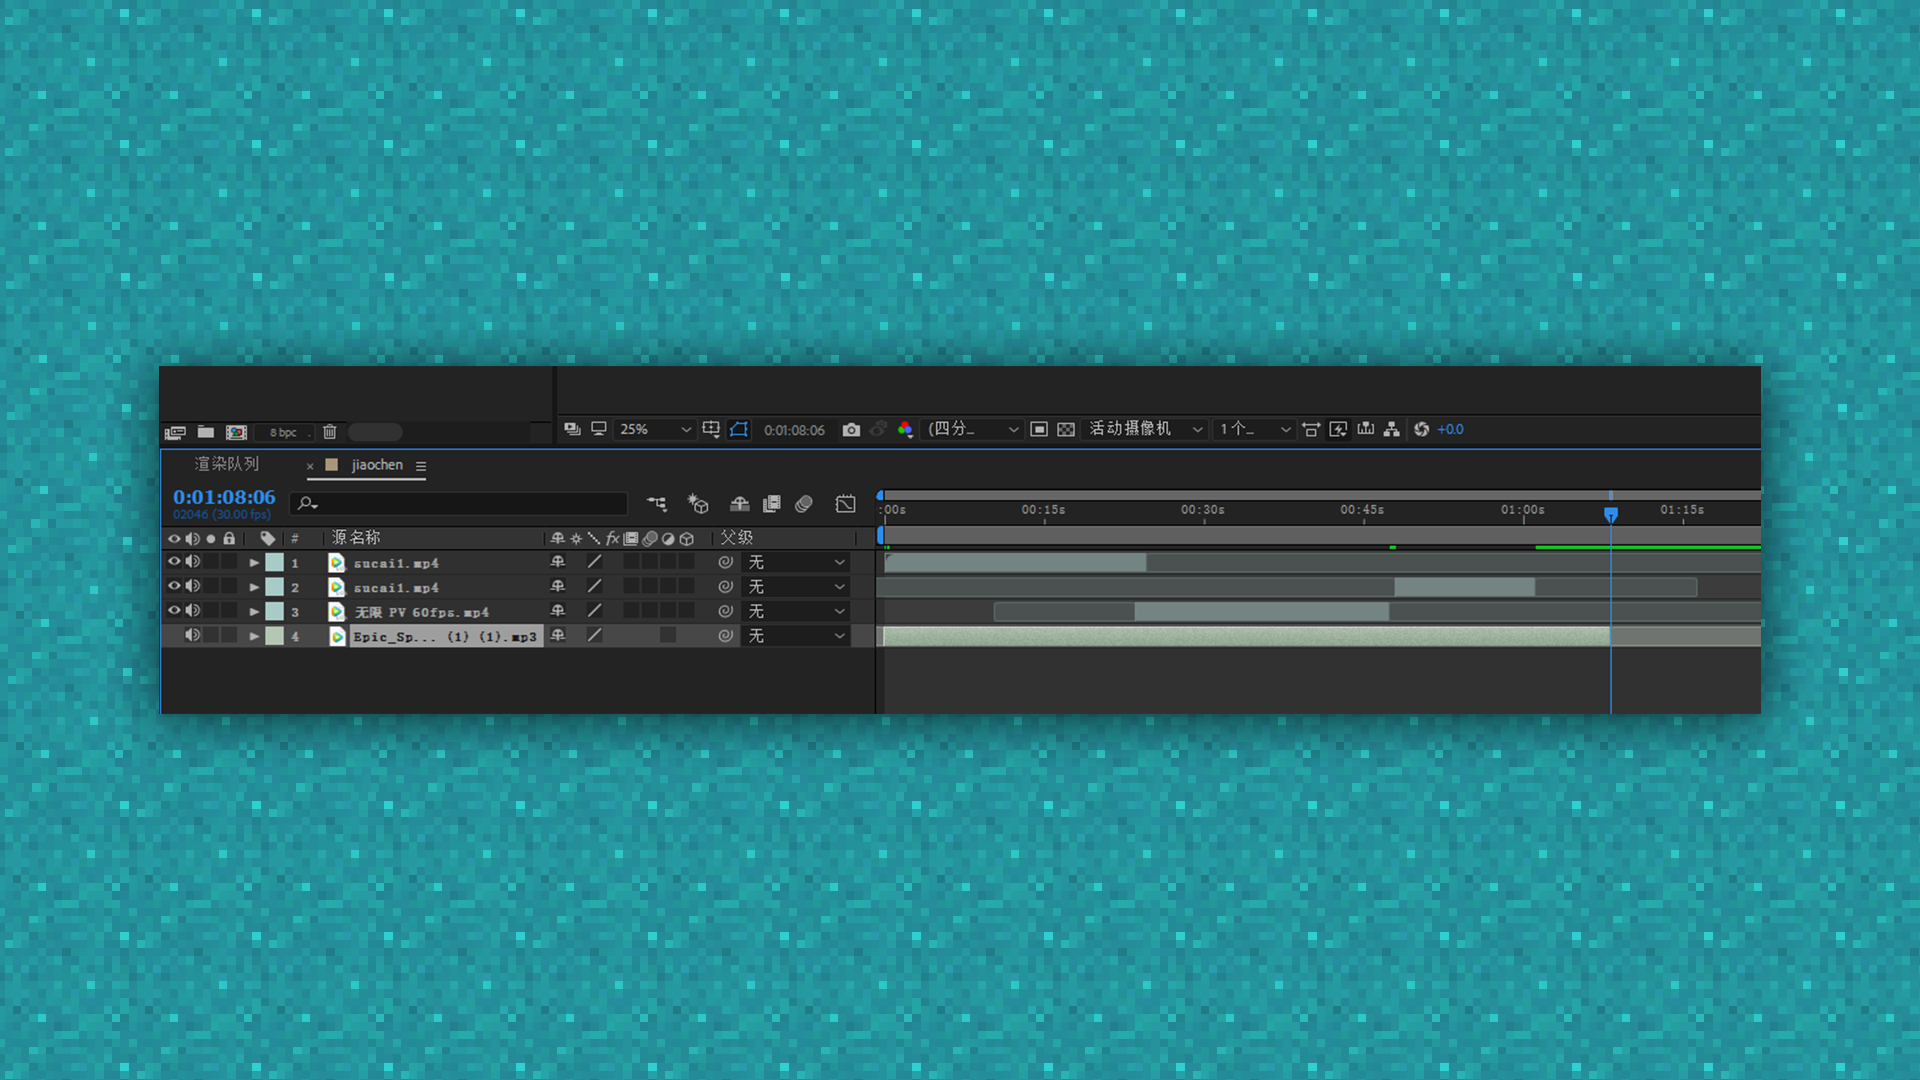Viewport: 1920px width, 1080px height.
Task: Expand layer 1 sucai1.mp4 properties
Action: click(x=254, y=563)
